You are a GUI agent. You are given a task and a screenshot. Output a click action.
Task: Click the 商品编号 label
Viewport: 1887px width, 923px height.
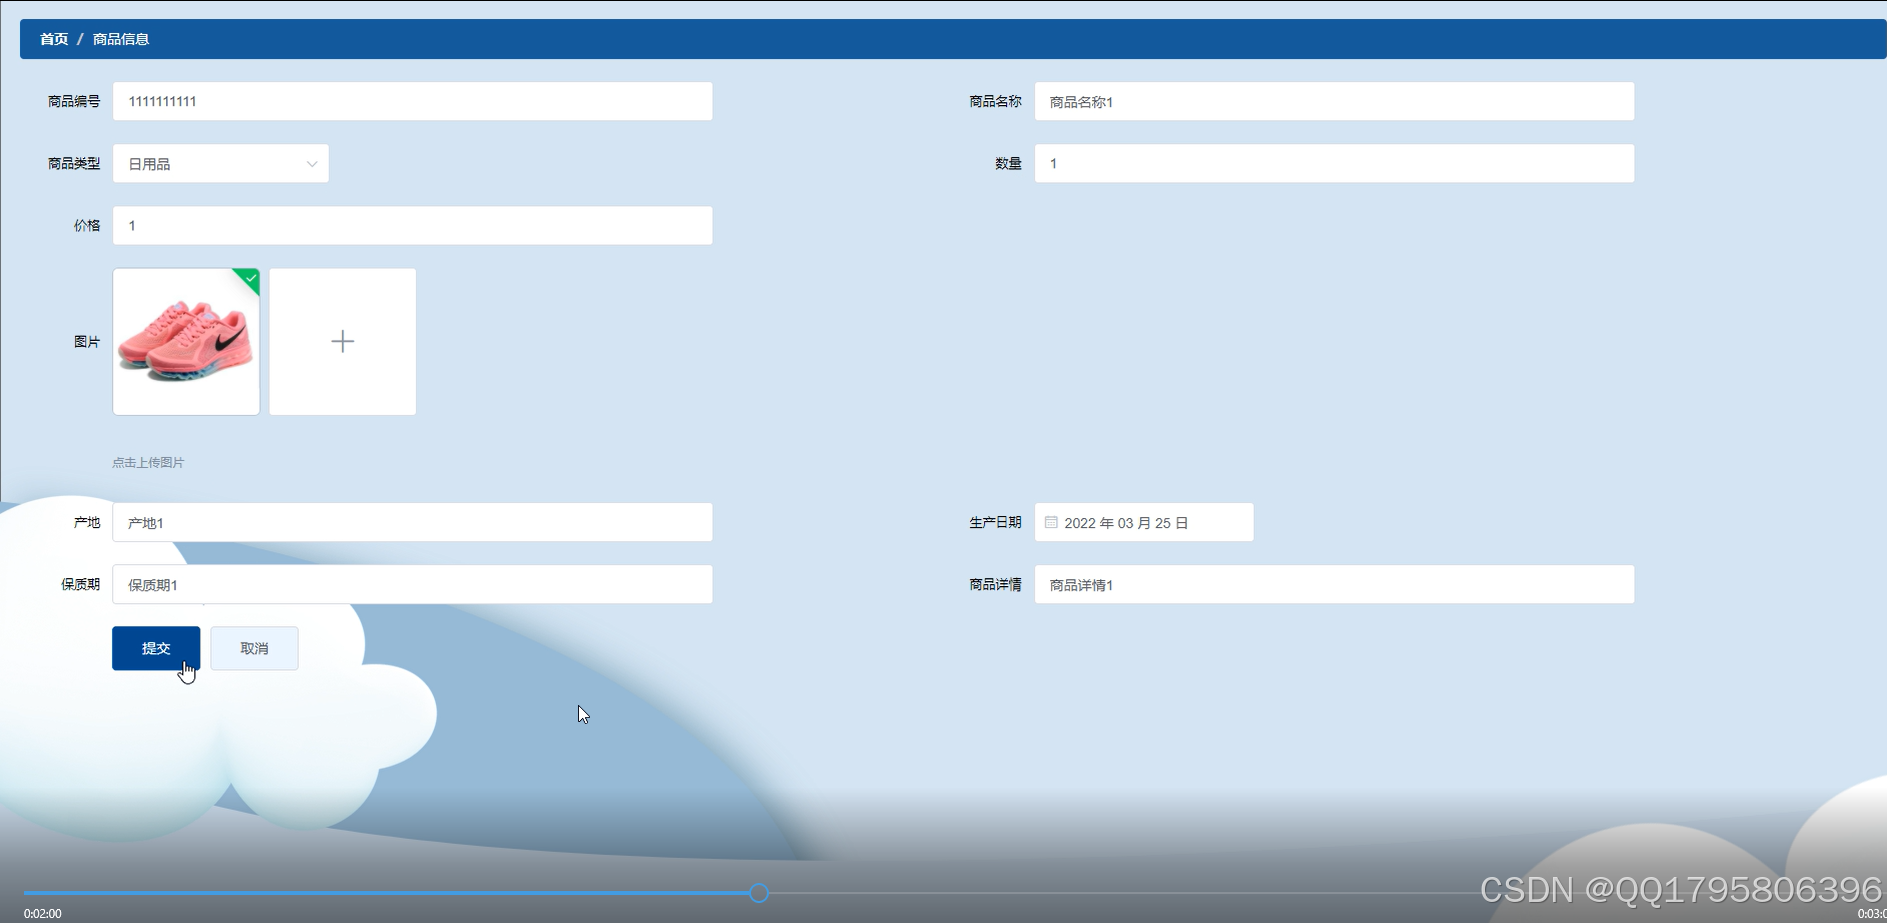[74, 101]
